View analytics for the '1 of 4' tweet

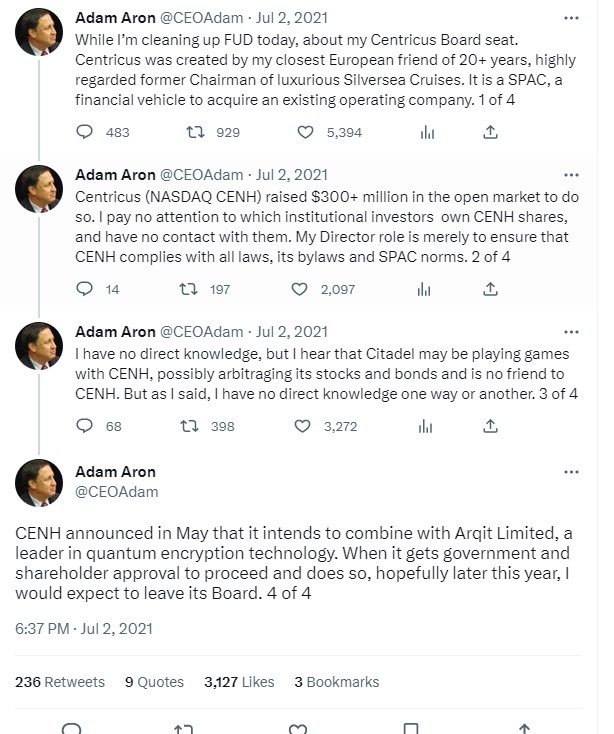[x=427, y=132]
